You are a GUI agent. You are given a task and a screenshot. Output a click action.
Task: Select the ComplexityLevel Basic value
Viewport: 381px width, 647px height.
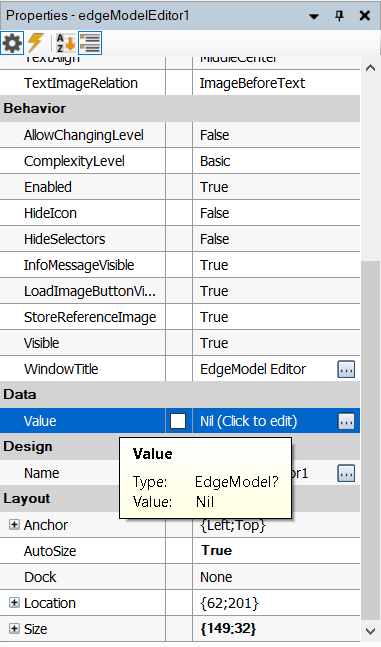tap(276, 161)
